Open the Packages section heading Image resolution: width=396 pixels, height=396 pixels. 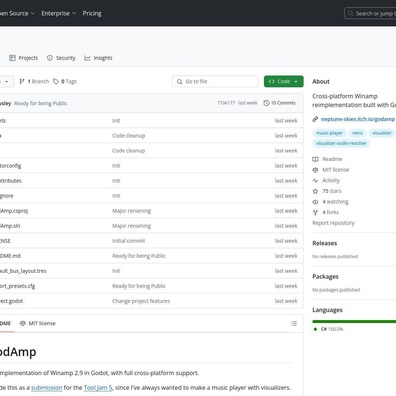(325, 277)
